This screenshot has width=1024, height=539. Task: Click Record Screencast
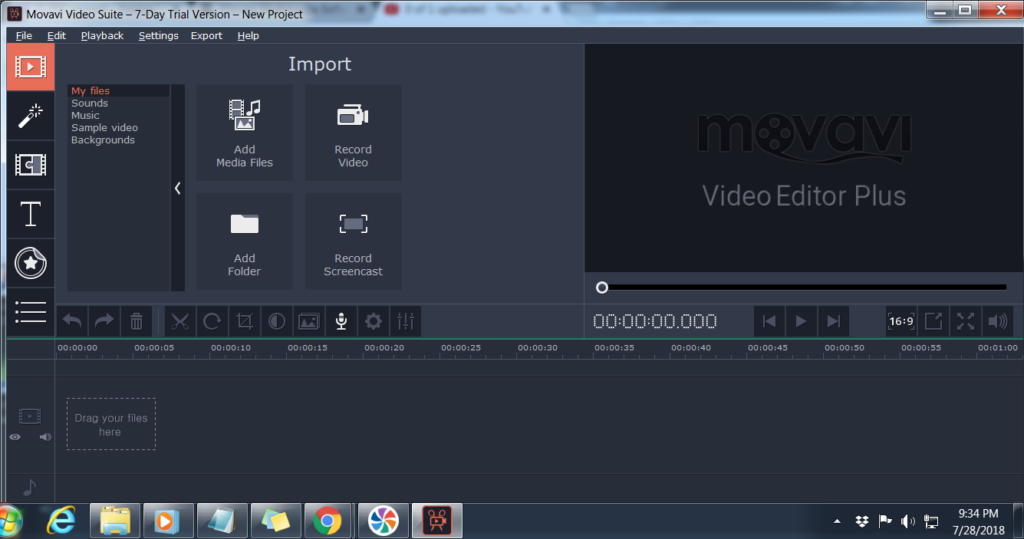[353, 242]
